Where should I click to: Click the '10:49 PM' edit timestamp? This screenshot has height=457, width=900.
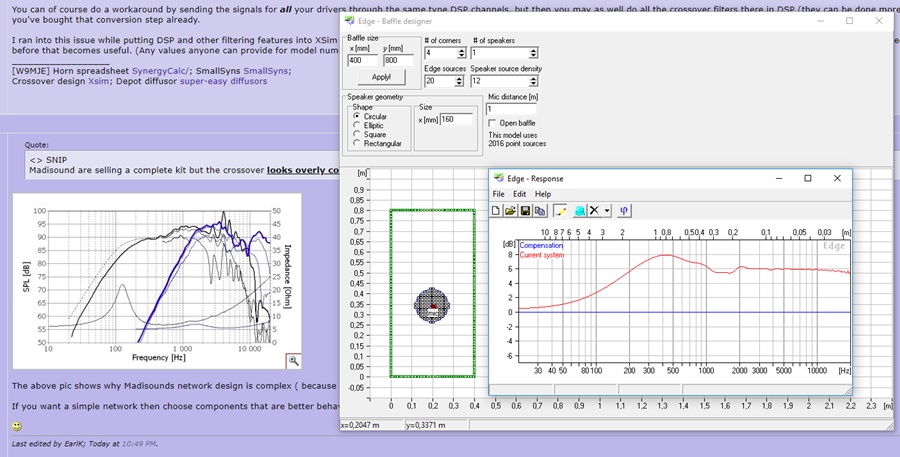138,444
